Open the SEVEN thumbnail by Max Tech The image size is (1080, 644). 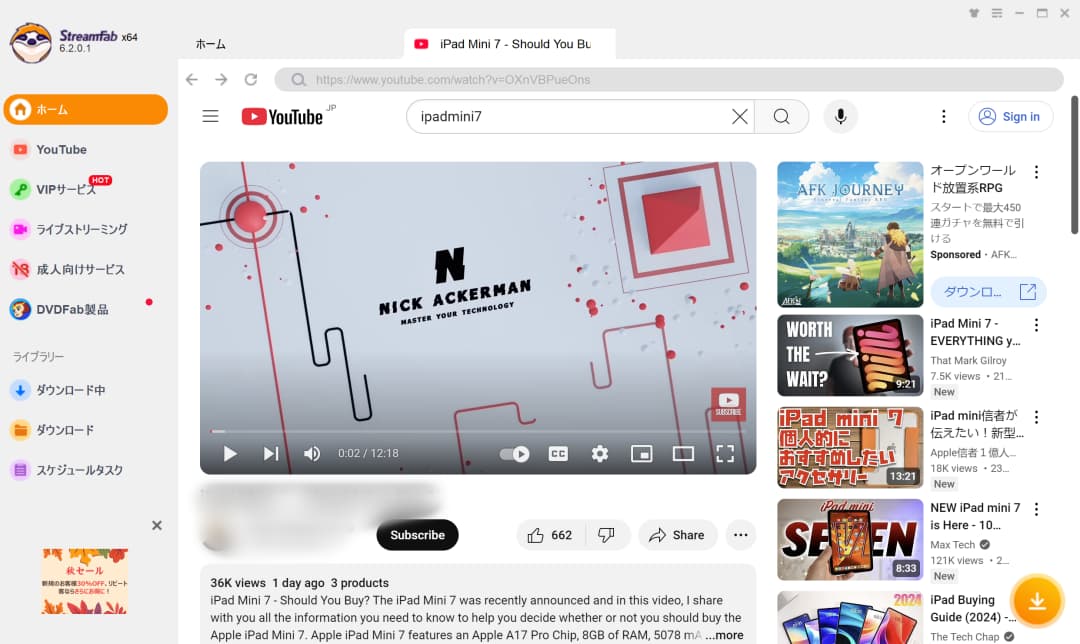[x=850, y=540]
